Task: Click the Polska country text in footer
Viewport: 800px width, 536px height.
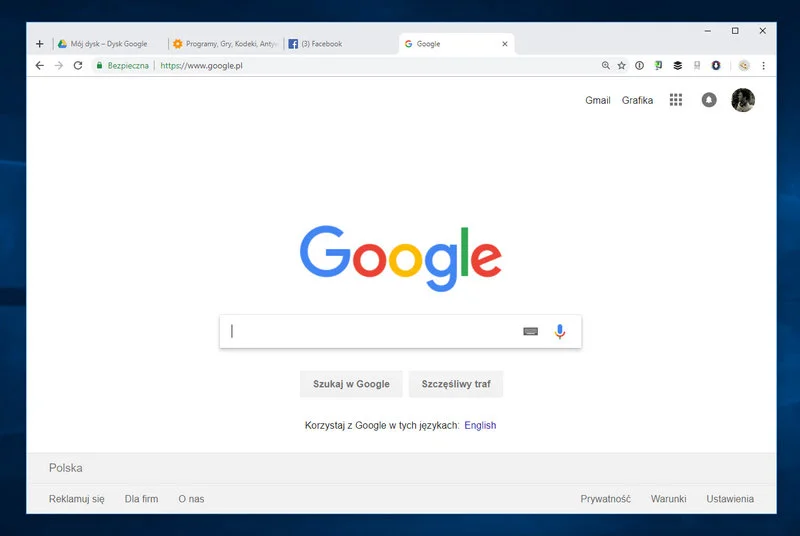Action: (66, 468)
